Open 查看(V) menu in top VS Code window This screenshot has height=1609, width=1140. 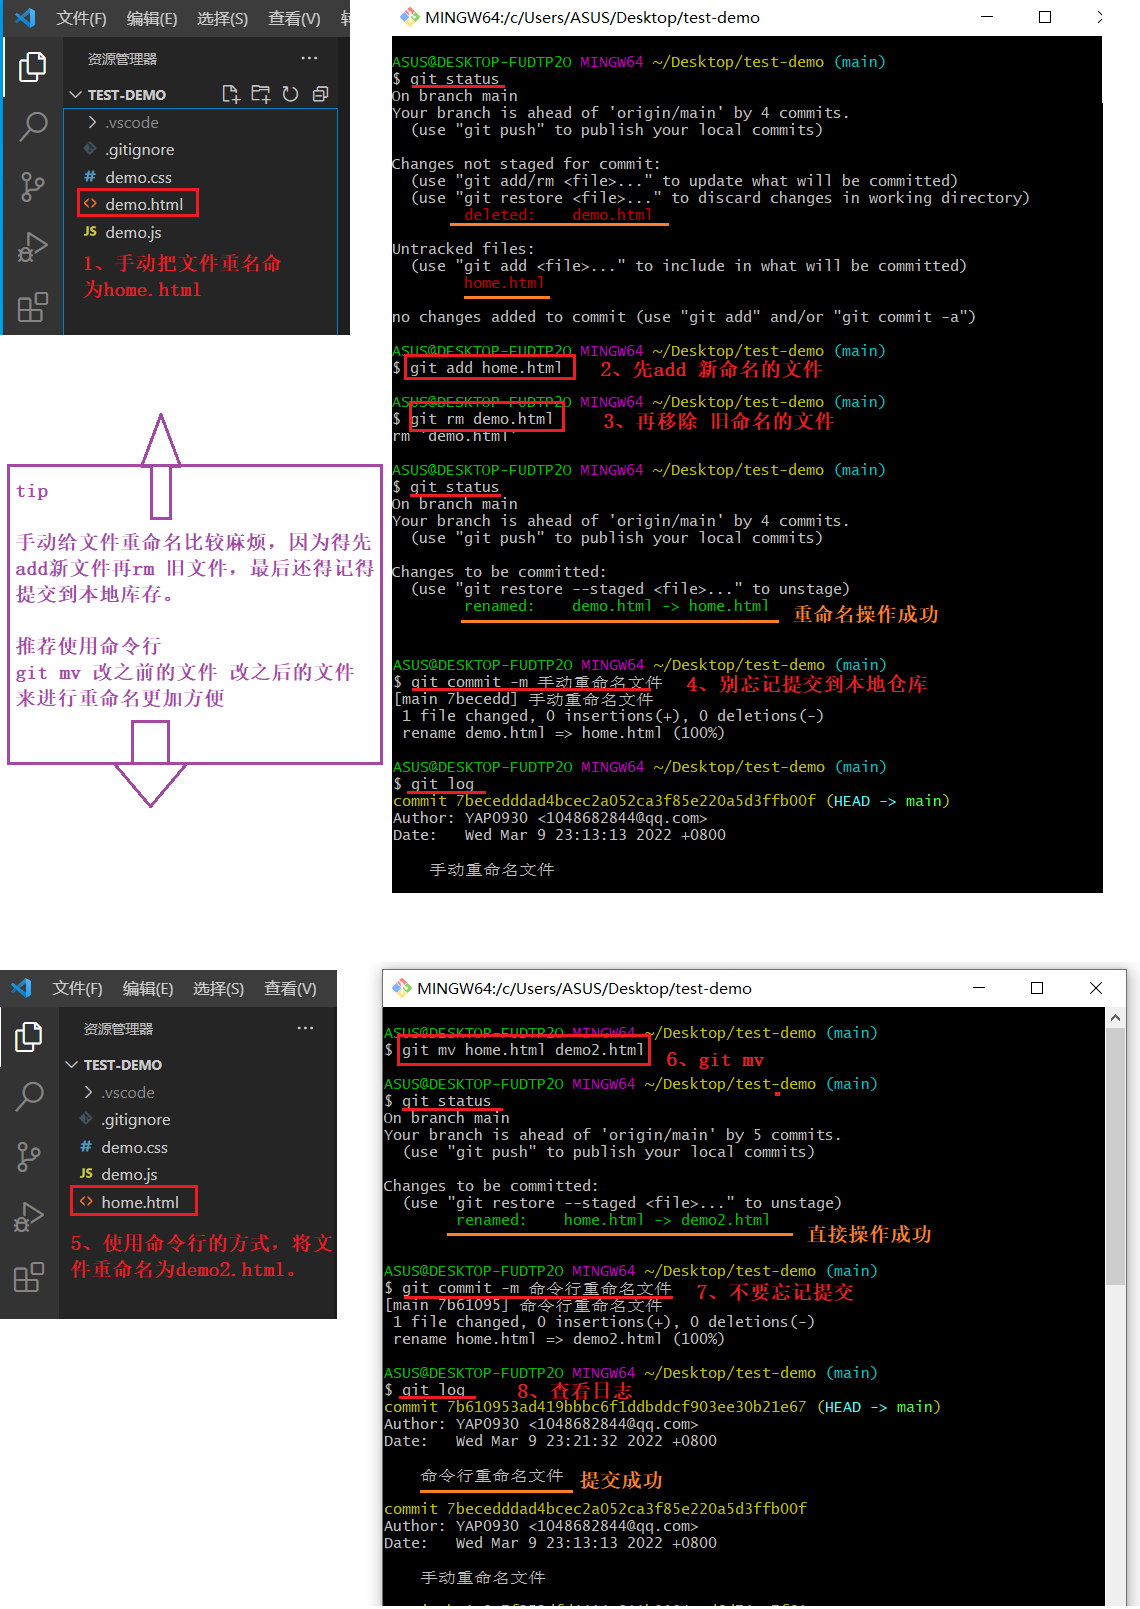294,18
